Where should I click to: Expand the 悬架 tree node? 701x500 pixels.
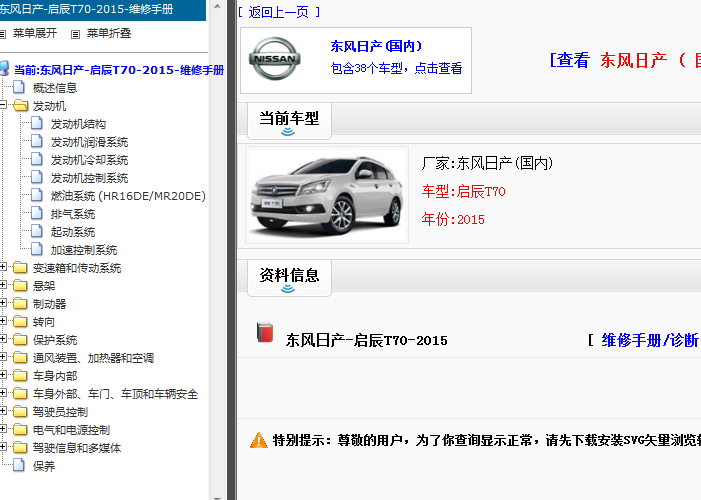3,285
